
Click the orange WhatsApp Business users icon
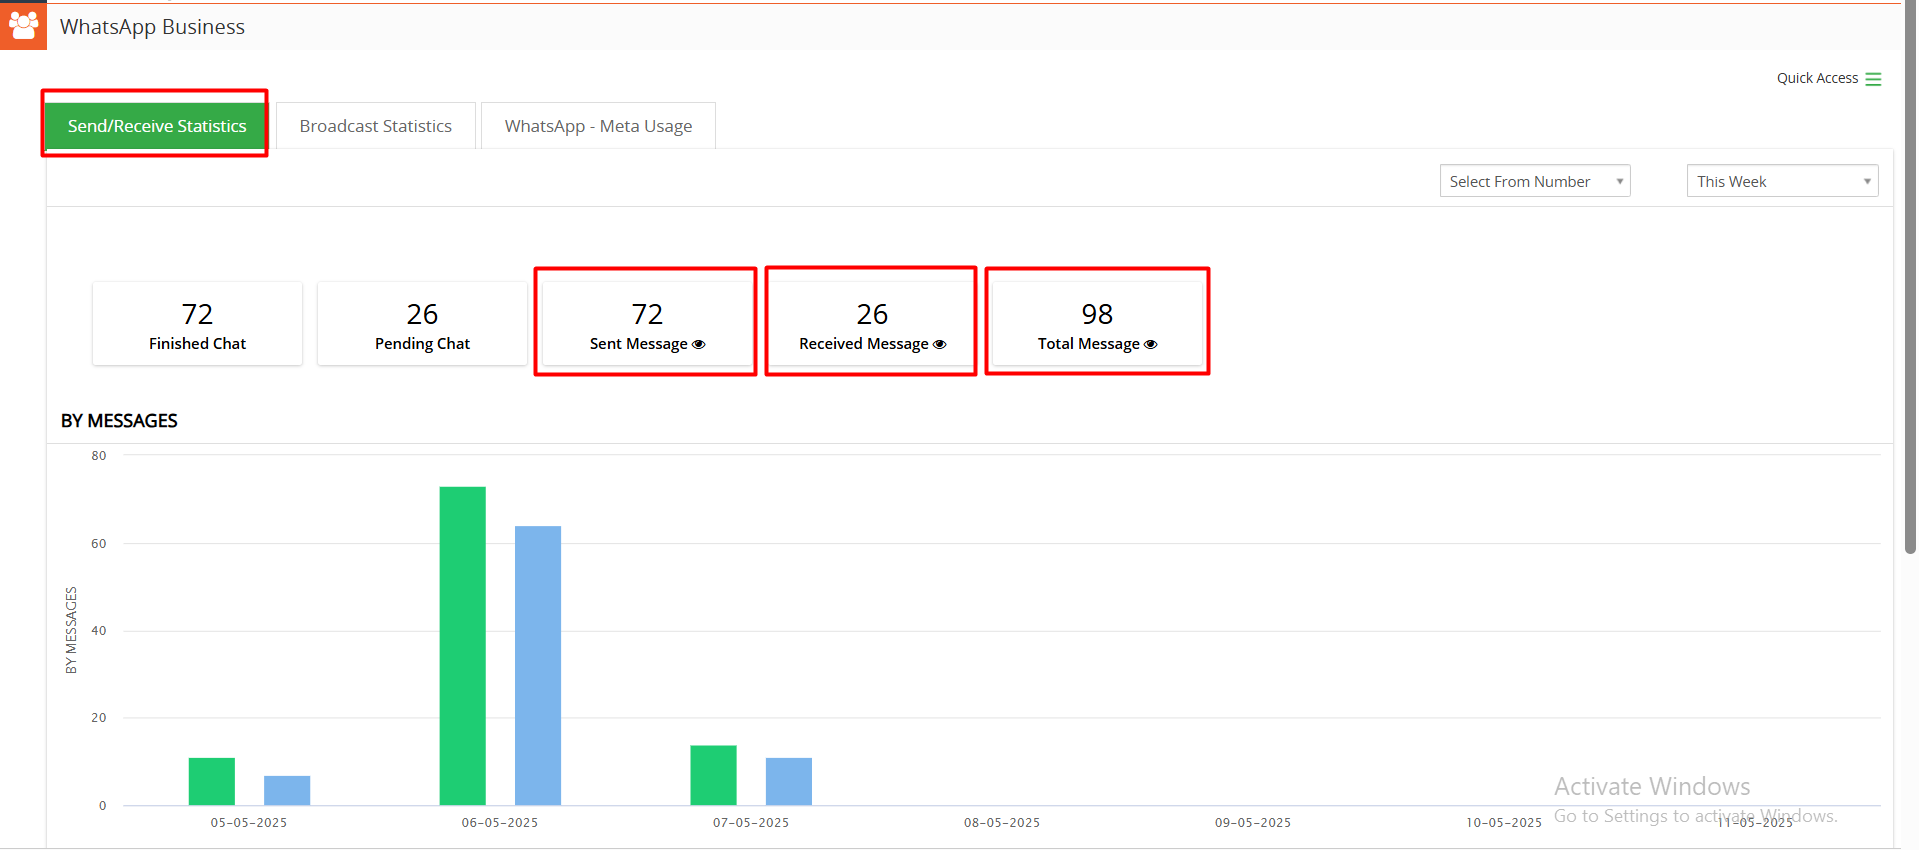(x=23, y=25)
